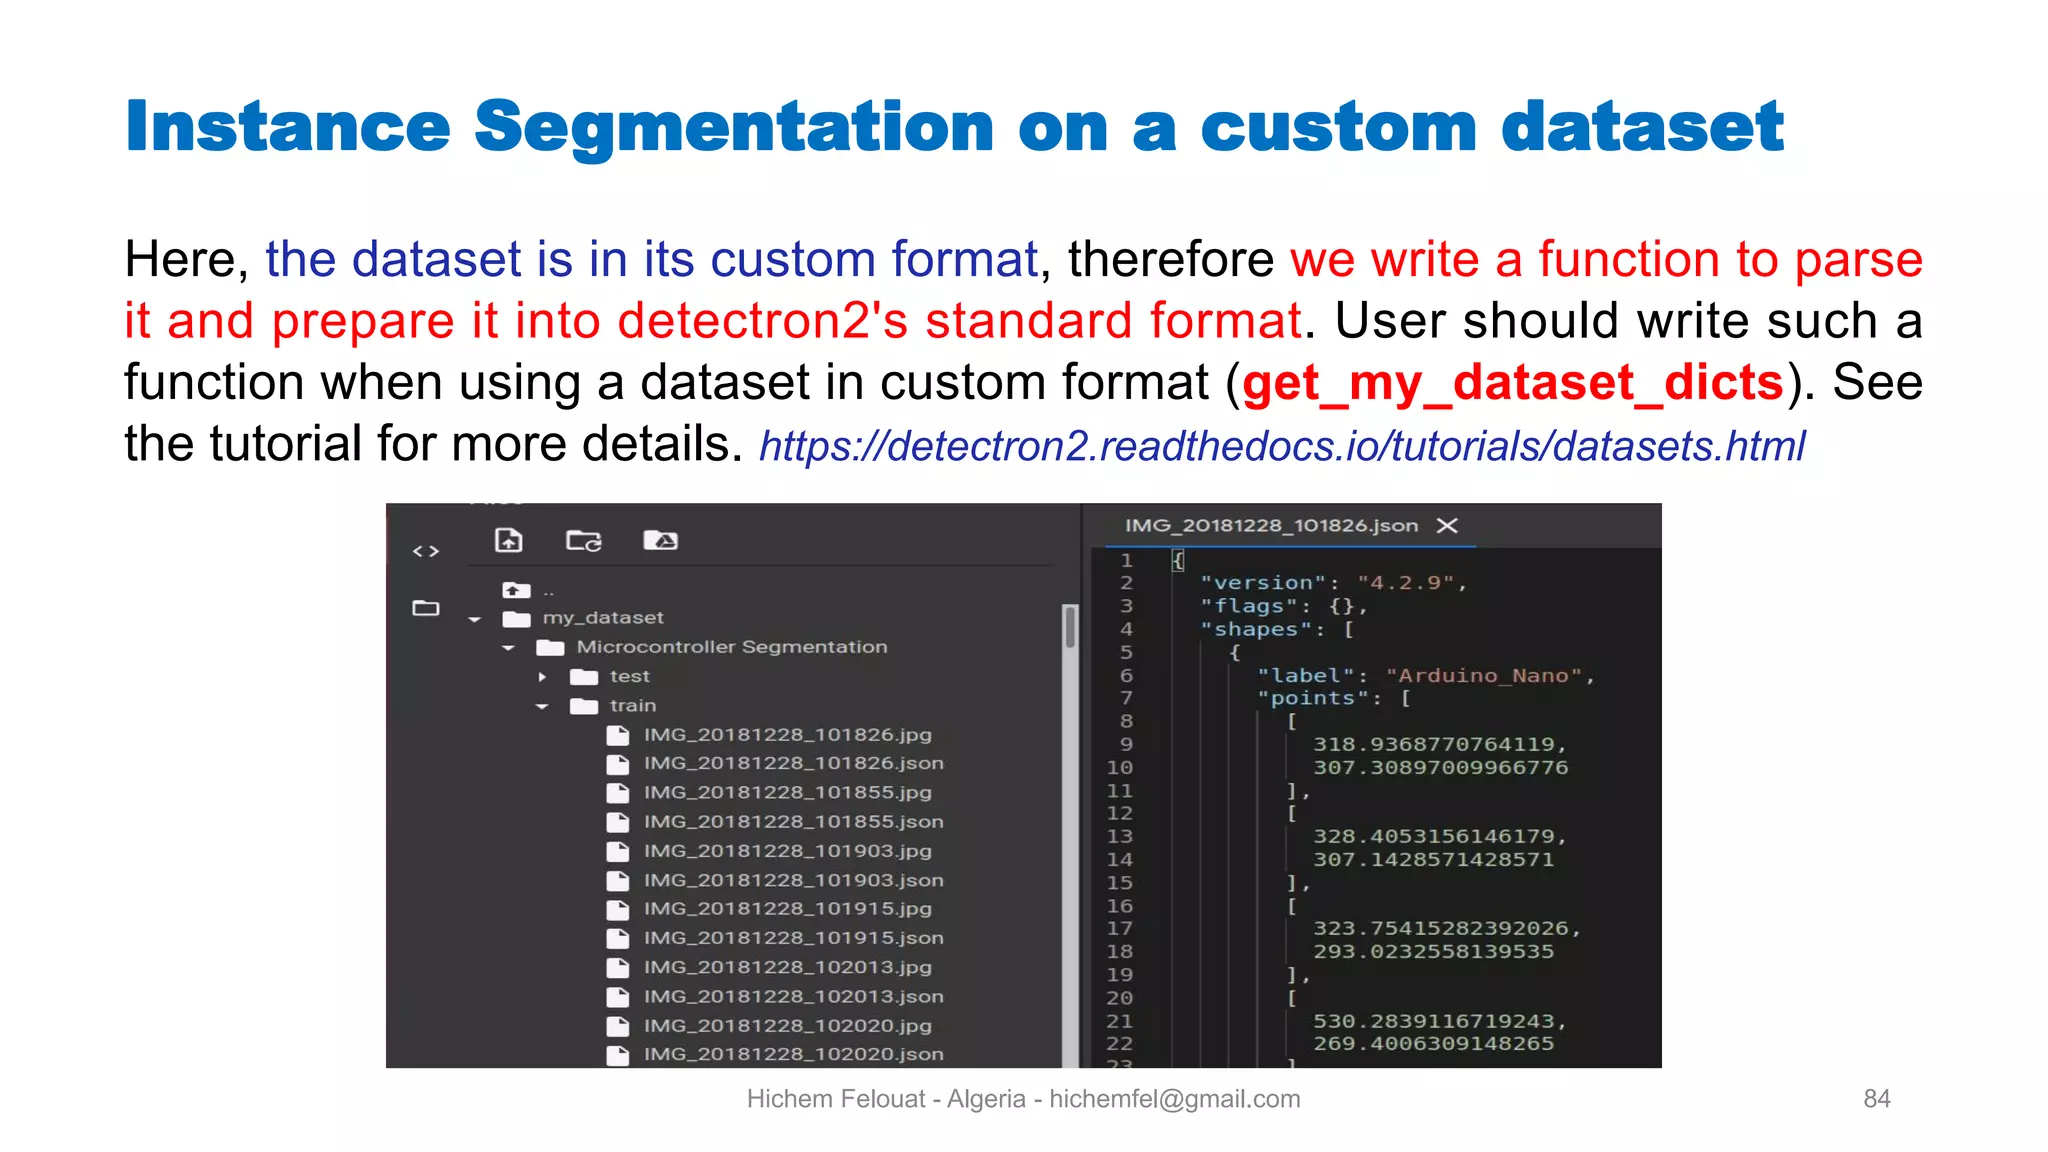
Task: Click file icon of IMG_20181228_101855.json
Action: (x=618, y=823)
